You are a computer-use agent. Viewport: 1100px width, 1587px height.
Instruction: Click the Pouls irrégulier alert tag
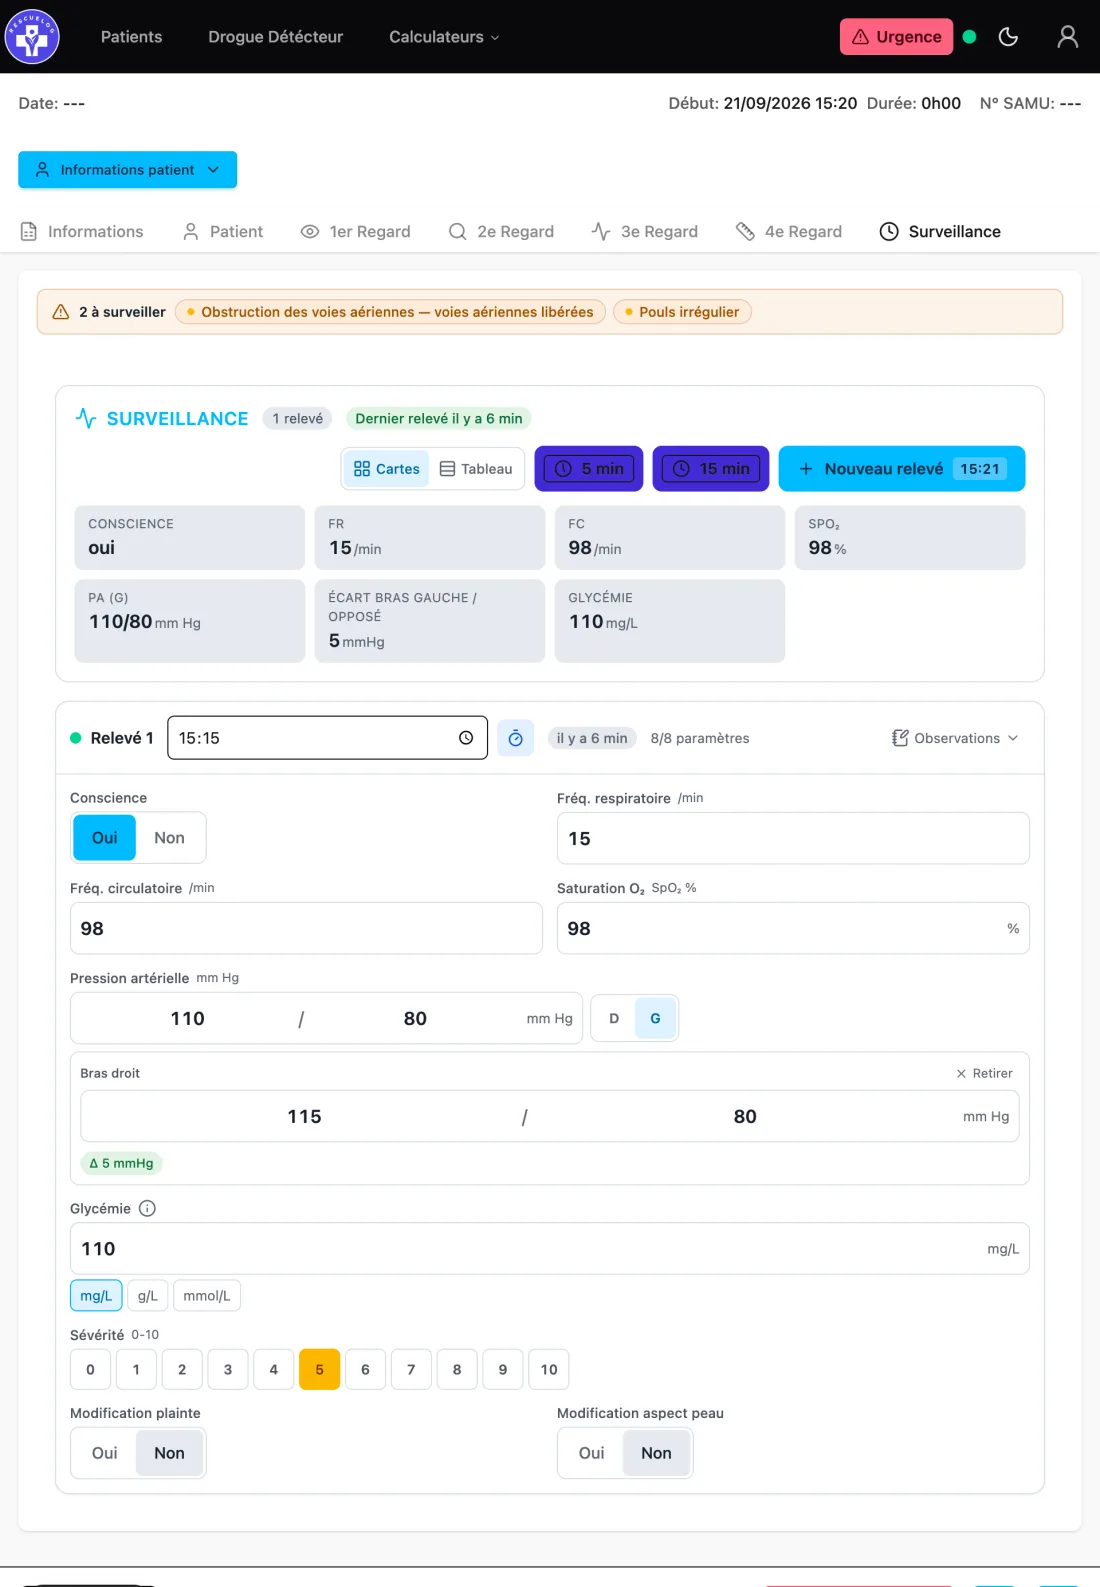coord(682,312)
